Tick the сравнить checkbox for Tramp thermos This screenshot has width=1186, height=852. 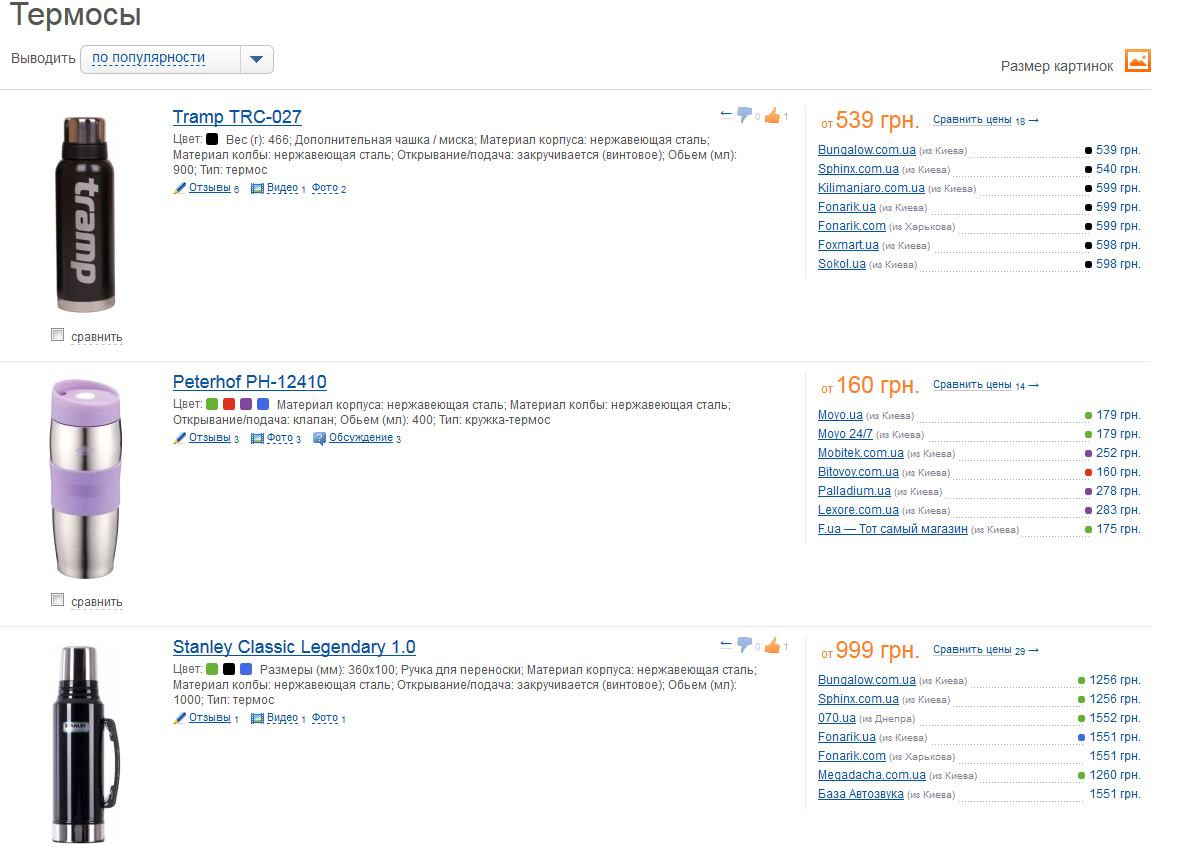pos(58,335)
